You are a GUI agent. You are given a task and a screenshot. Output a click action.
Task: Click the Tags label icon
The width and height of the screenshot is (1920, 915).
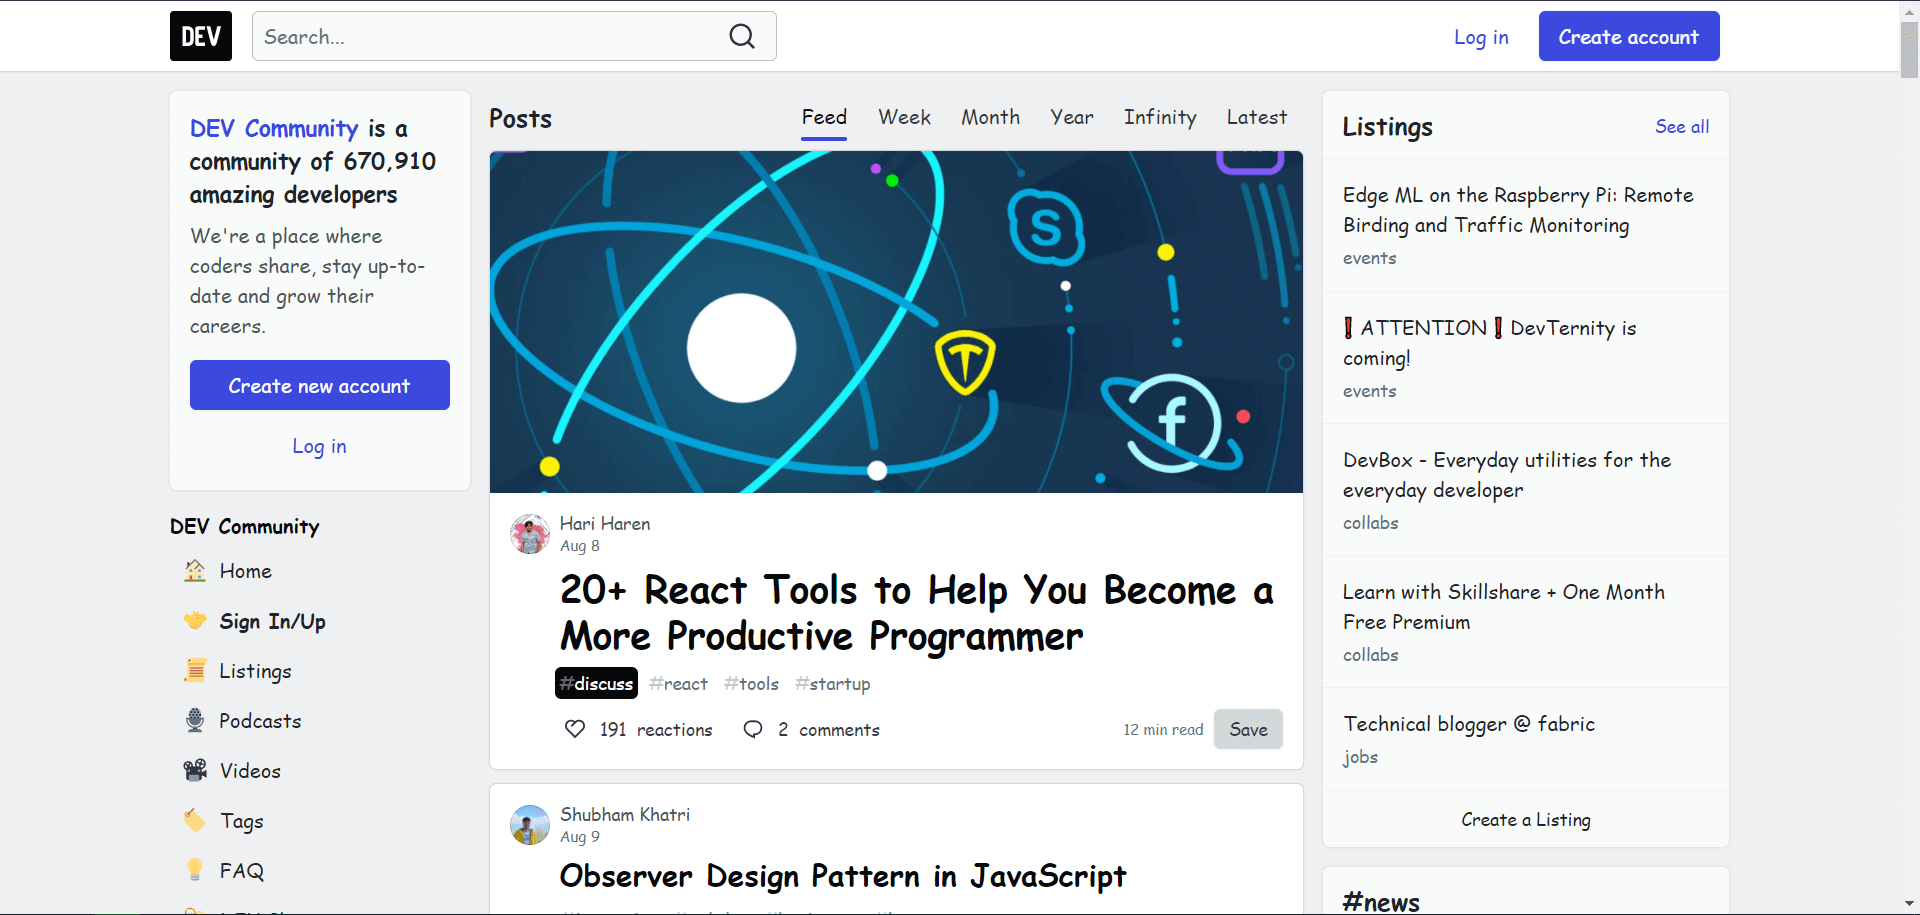[195, 820]
